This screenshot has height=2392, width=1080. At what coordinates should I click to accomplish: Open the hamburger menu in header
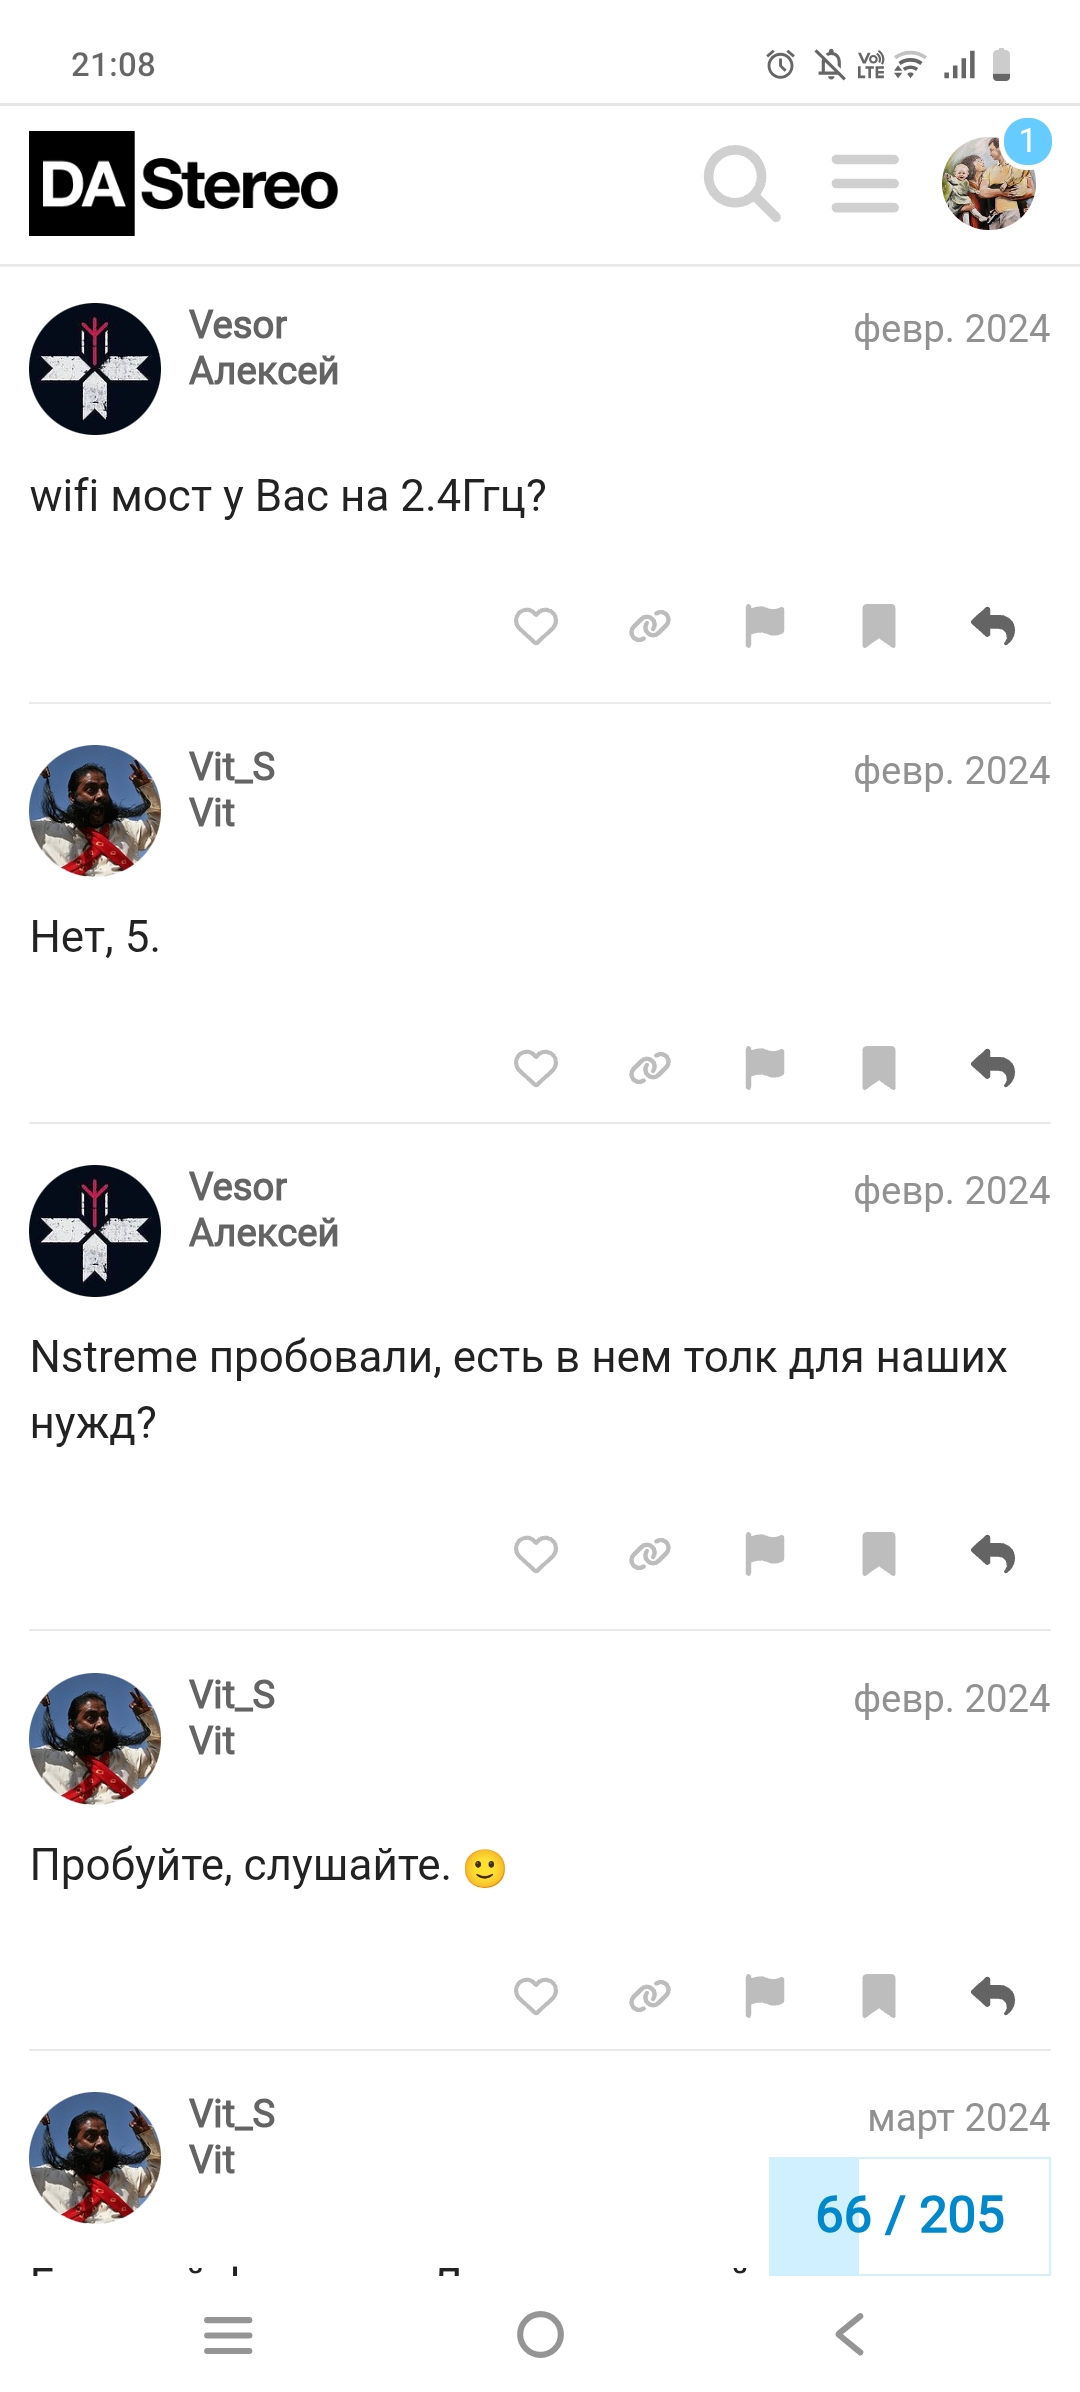pyautogui.click(x=865, y=183)
